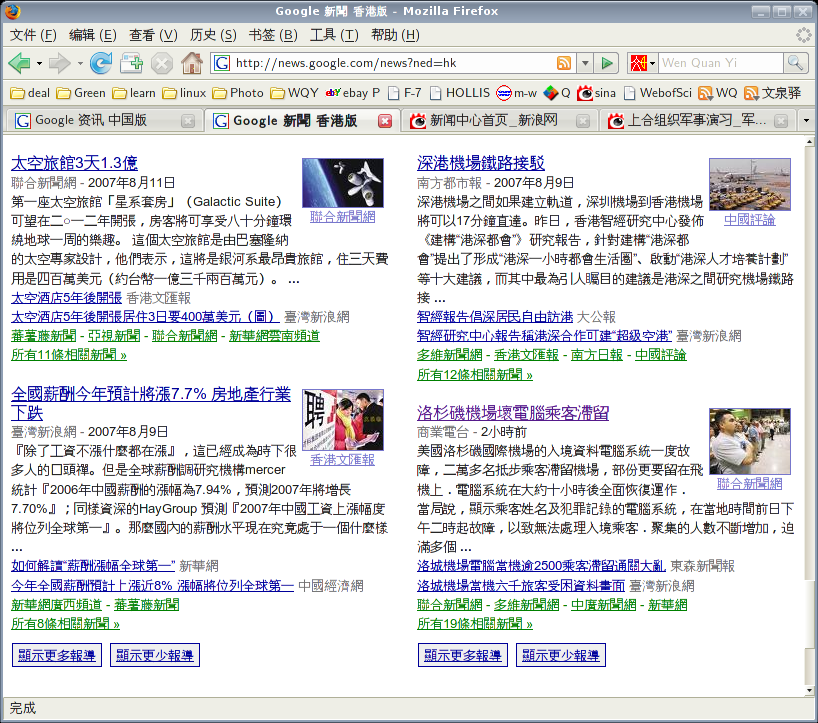Click the stranded passengers thumbnail image
This screenshot has height=723, width=818.
coord(750,441)
